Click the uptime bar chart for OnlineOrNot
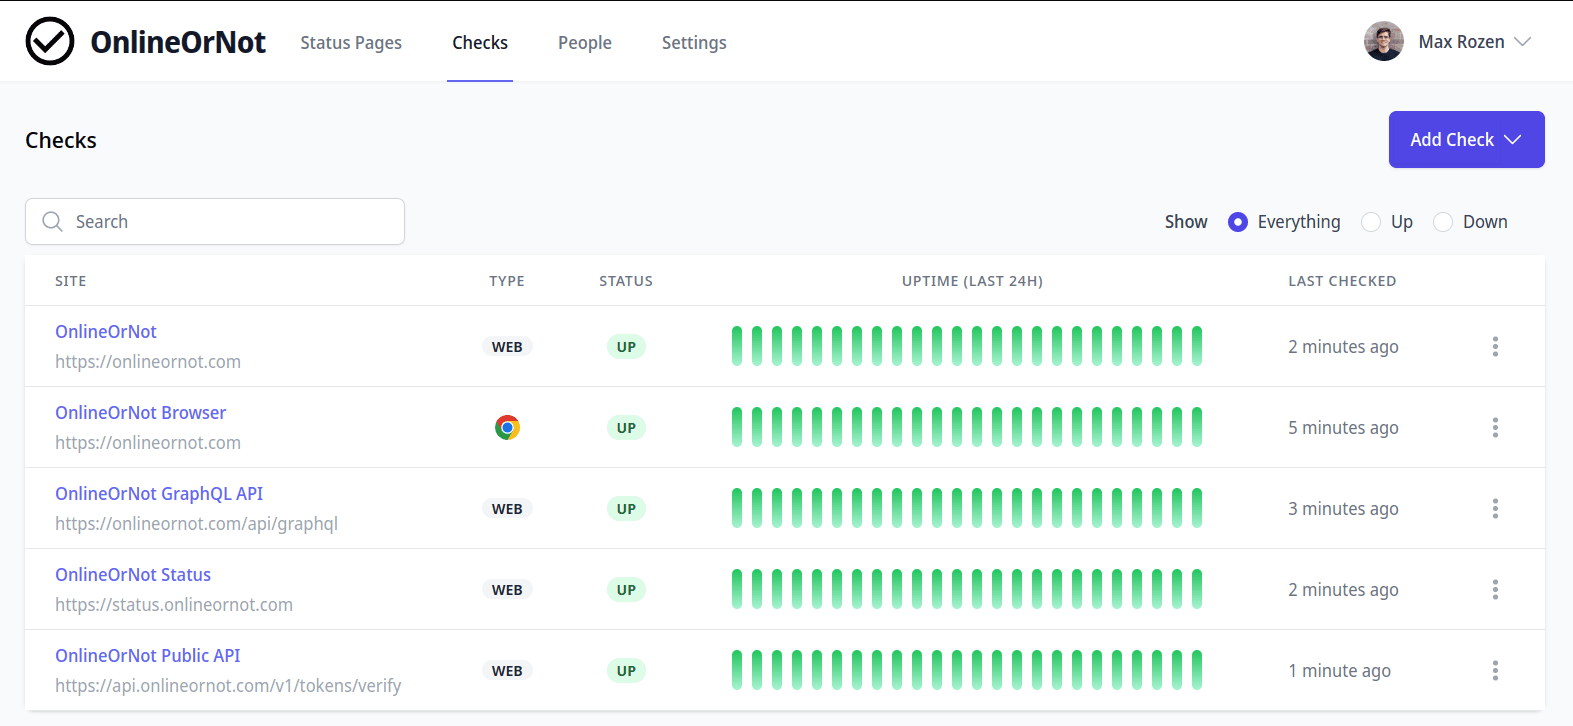The width and height of the screenshot is (1573, 726). click(967, 346)
